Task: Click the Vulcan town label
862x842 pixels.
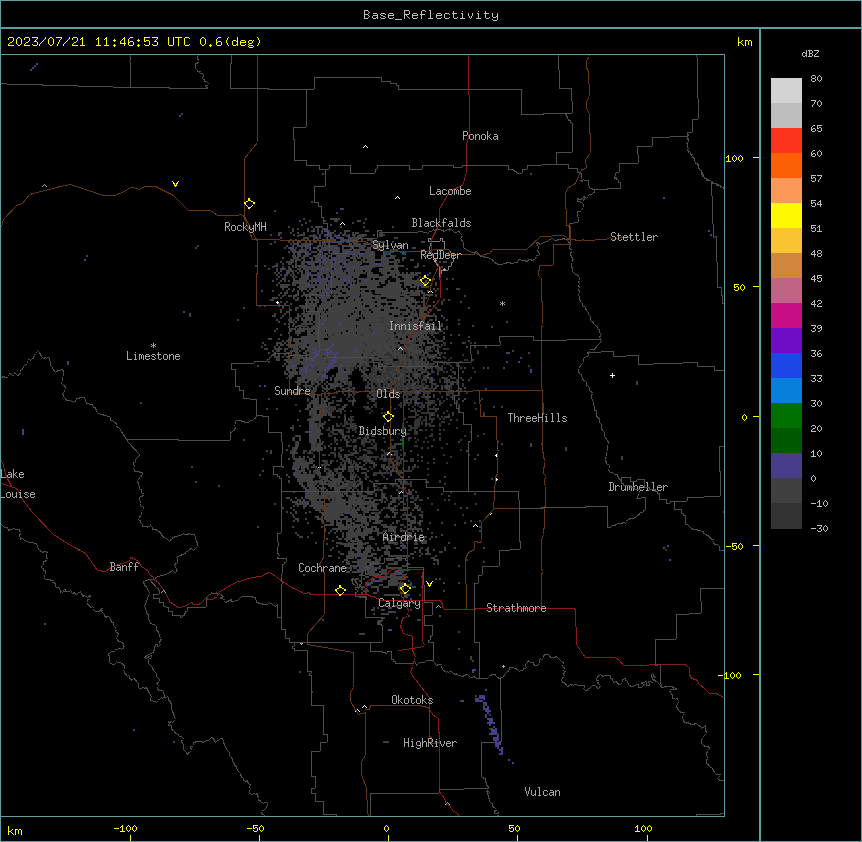Action: 542,792
